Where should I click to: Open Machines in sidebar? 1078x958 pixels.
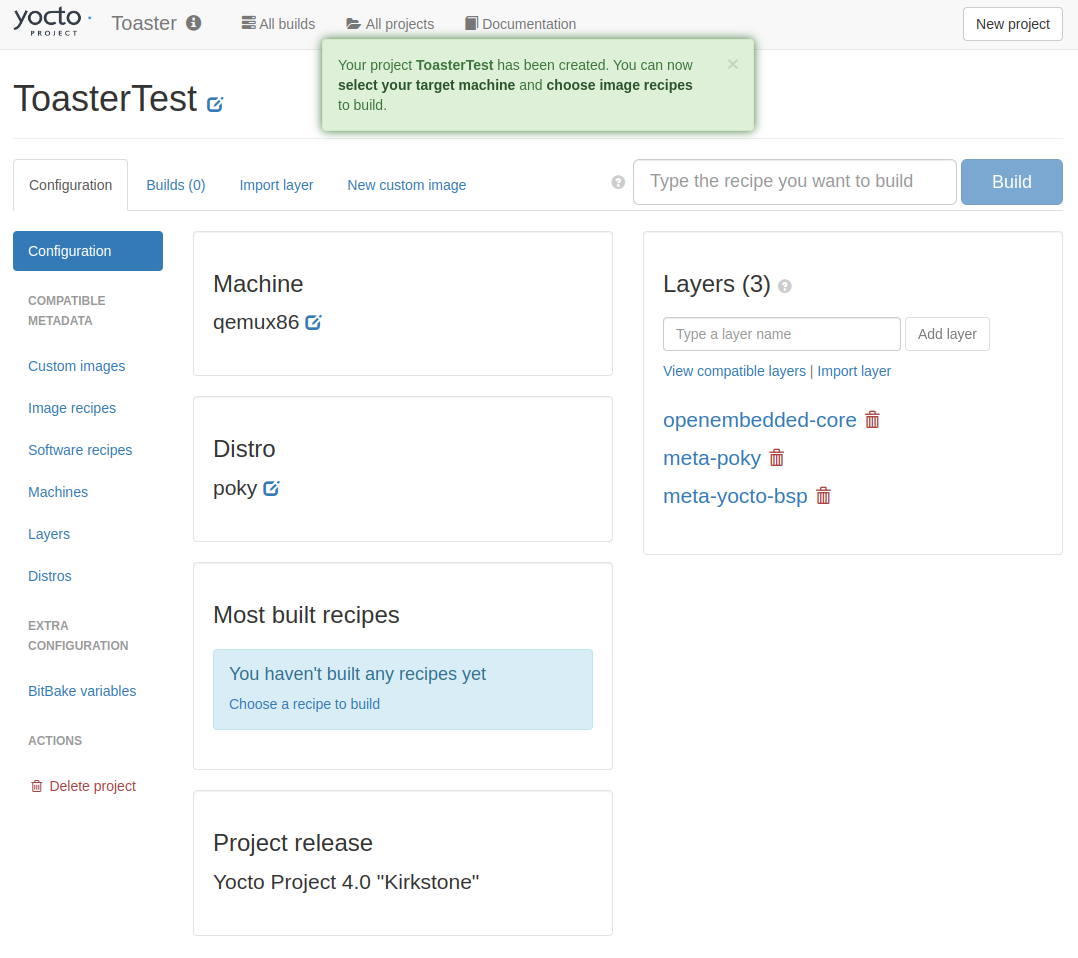point(58,492)
